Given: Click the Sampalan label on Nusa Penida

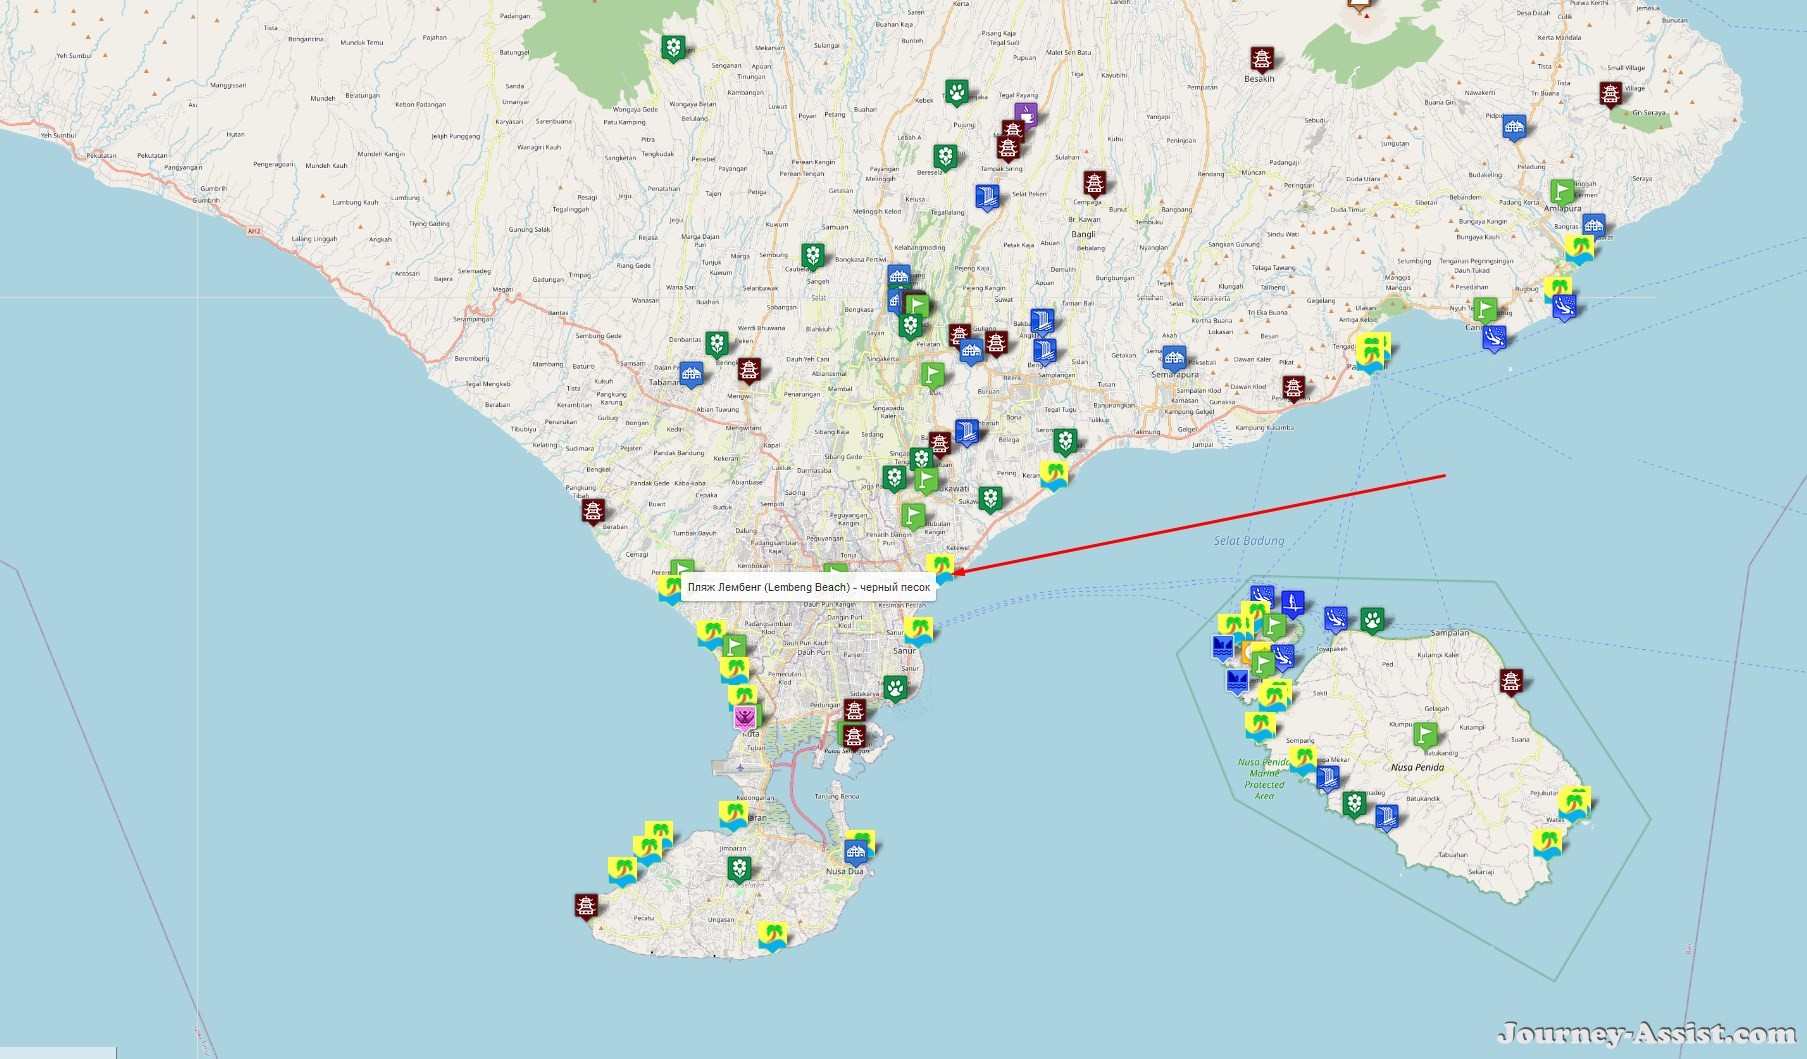Looking at the screenshot, I should point(1450,633).
